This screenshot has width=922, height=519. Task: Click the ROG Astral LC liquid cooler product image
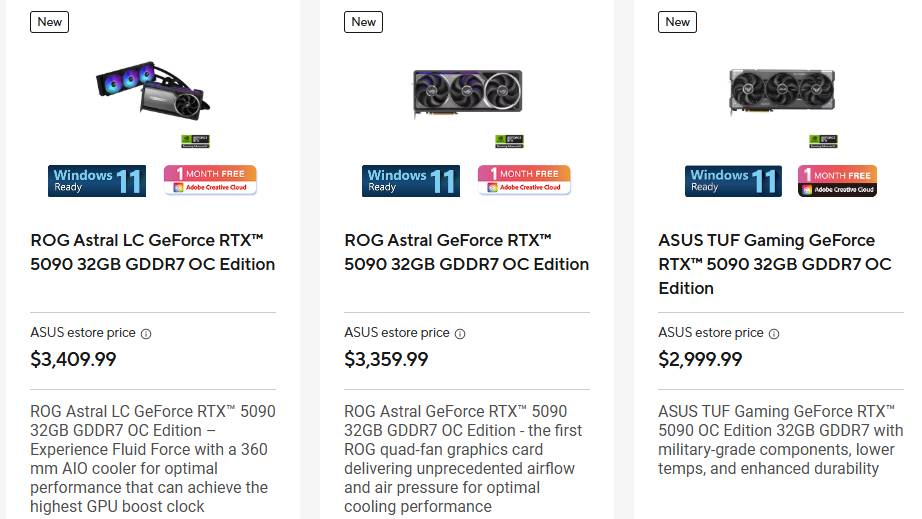153,92
